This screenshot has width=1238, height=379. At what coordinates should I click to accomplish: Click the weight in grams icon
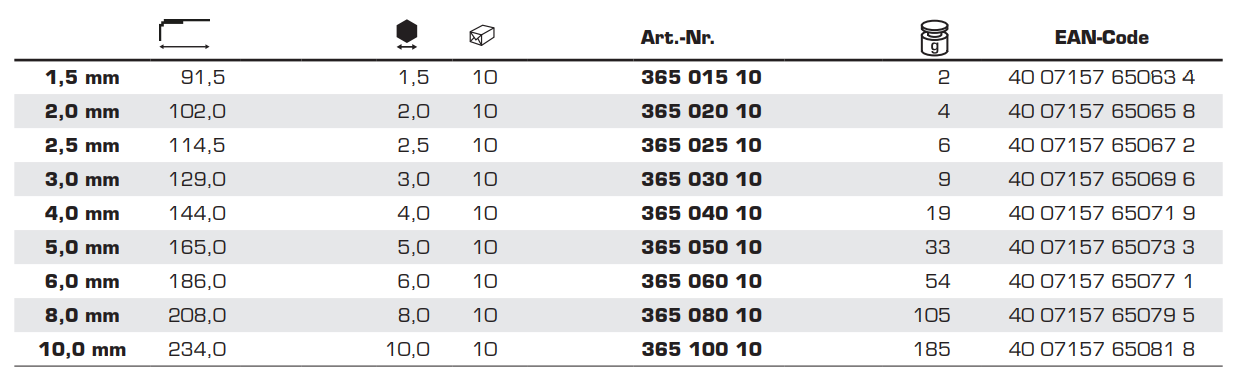pos(935,39)
